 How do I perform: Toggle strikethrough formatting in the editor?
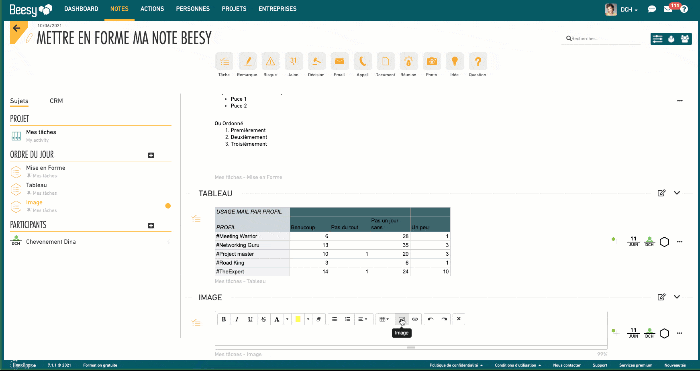[263, 319]
